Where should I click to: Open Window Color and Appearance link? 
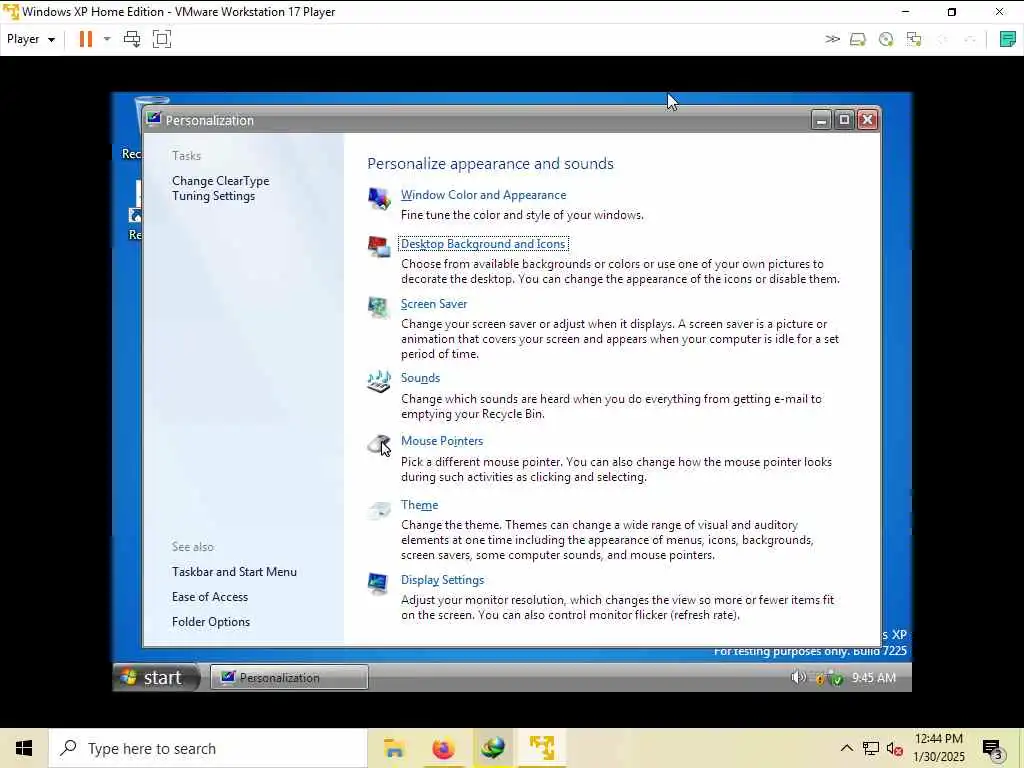tap(483, 195)
